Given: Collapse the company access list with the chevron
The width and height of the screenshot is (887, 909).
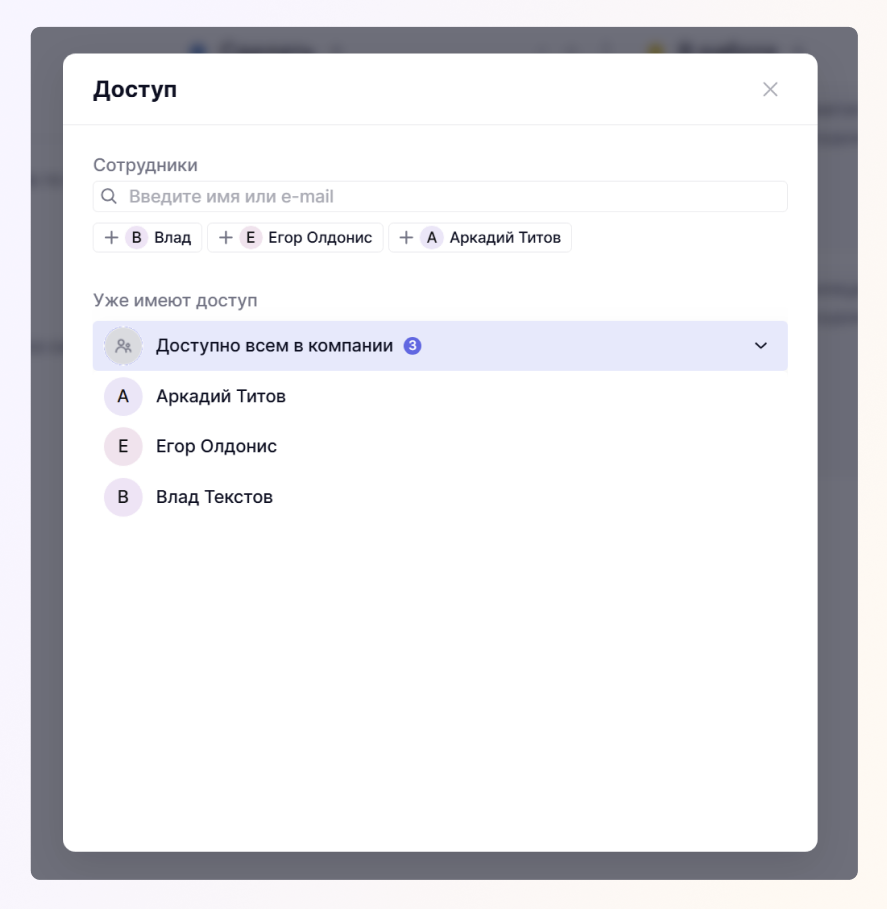Looking at the screenshot, I should coord(761,346).
